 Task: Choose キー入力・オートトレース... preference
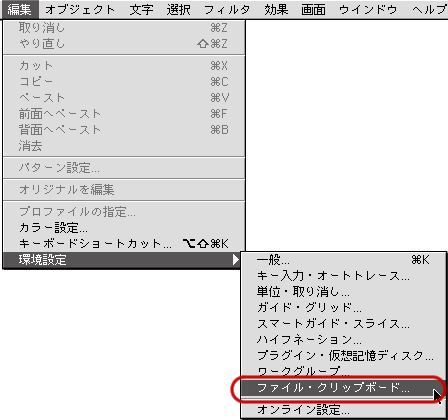pos(343,276)
